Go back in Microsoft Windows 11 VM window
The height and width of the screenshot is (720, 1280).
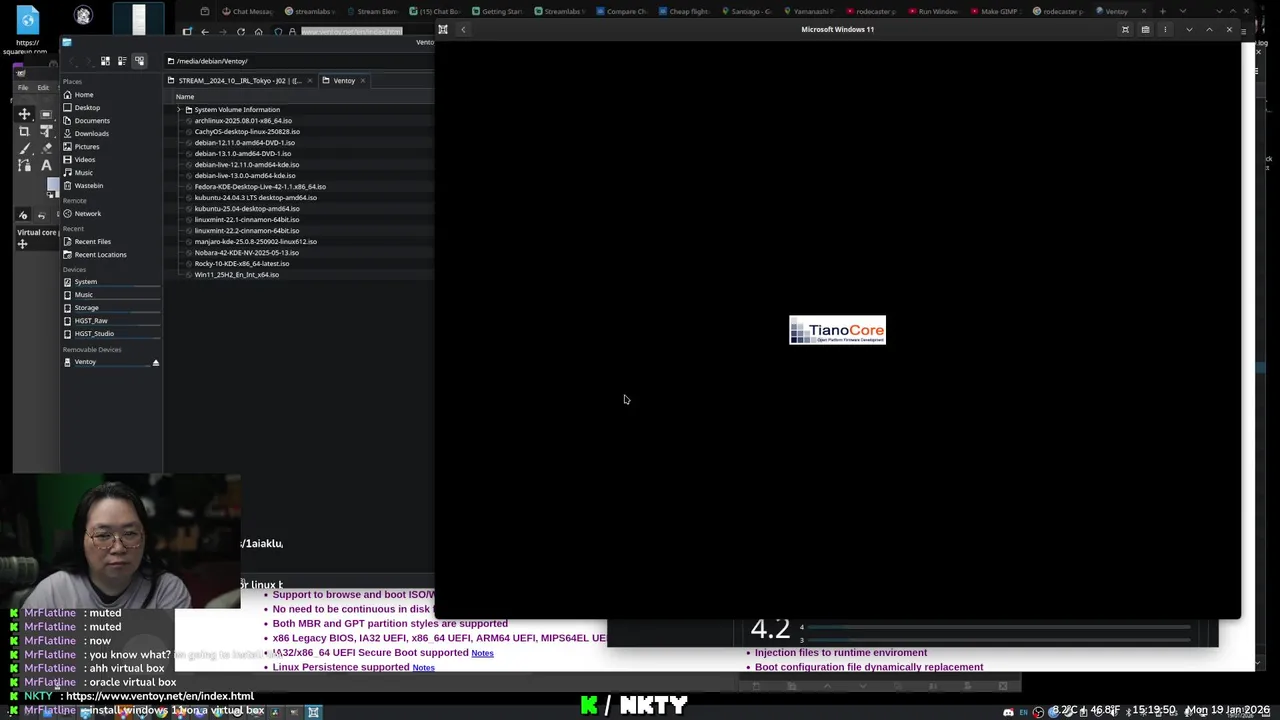(463, 30)
